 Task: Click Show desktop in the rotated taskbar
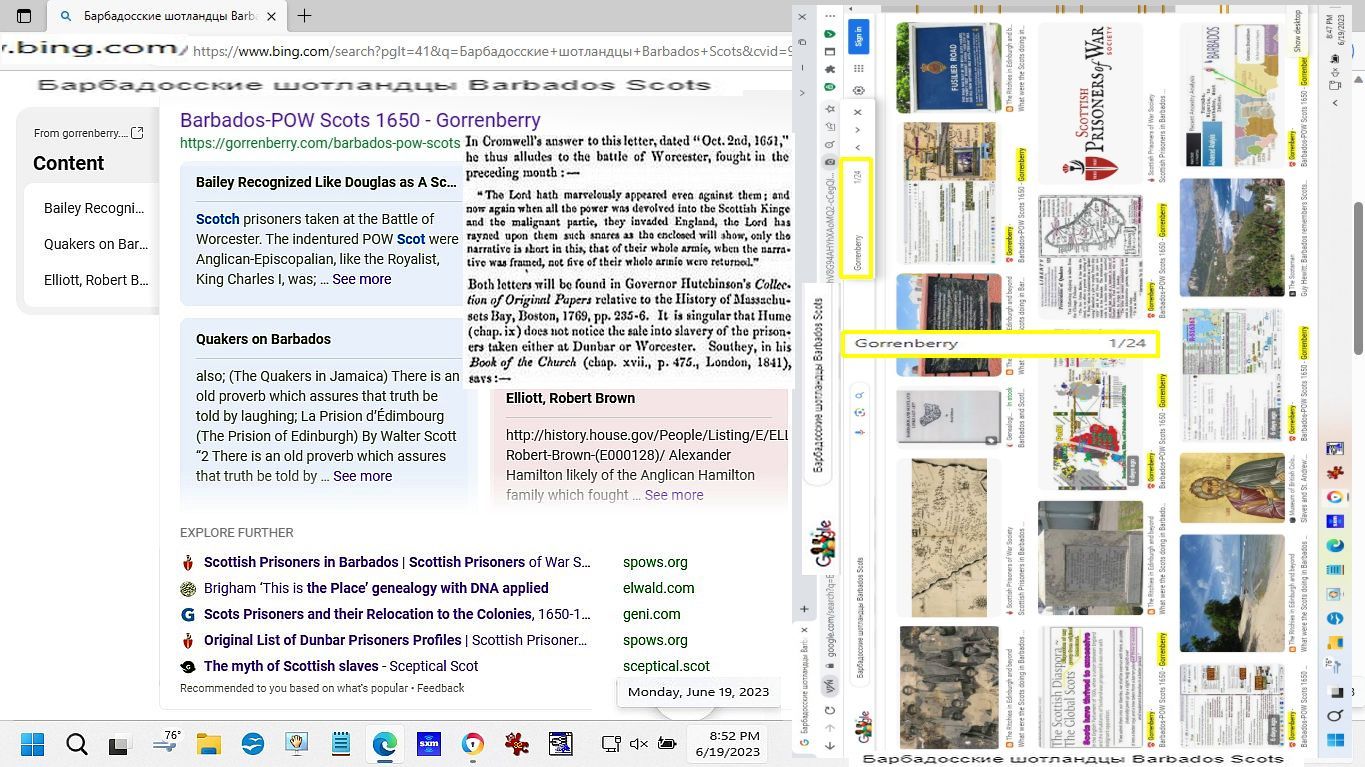click(1299, 30)
